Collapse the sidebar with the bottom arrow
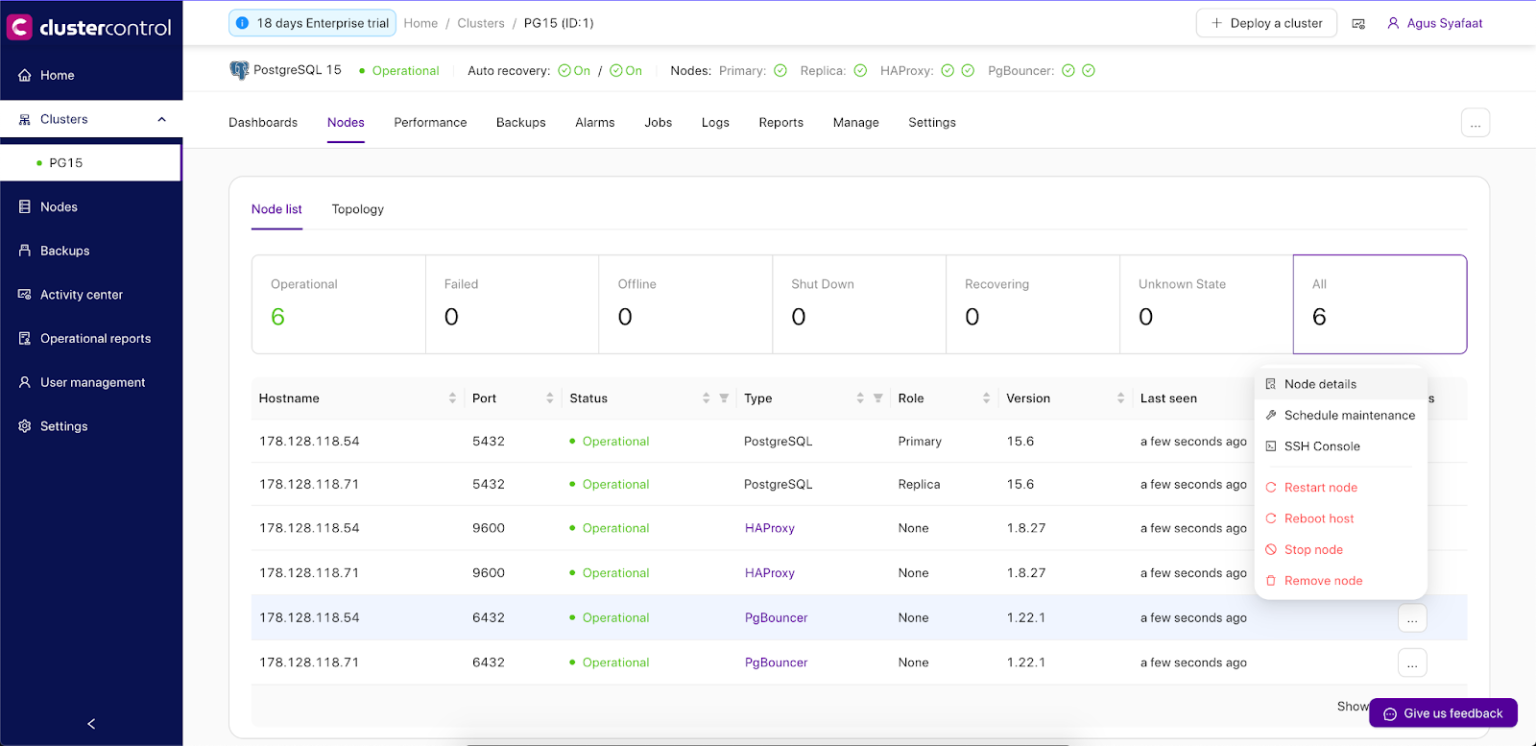This screenshot has width=1536, height=746. pos(90,723)
